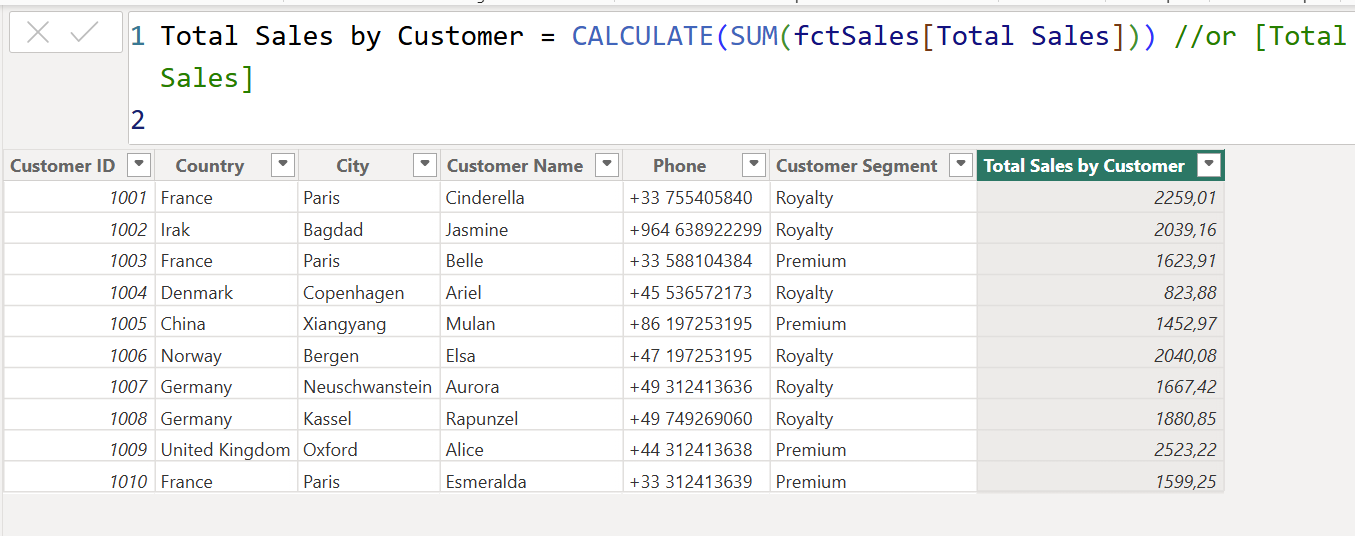Expand the Customer Name column dropdown arrow
The width and height of the screenshot is (1355, 536).
point(606,165)
